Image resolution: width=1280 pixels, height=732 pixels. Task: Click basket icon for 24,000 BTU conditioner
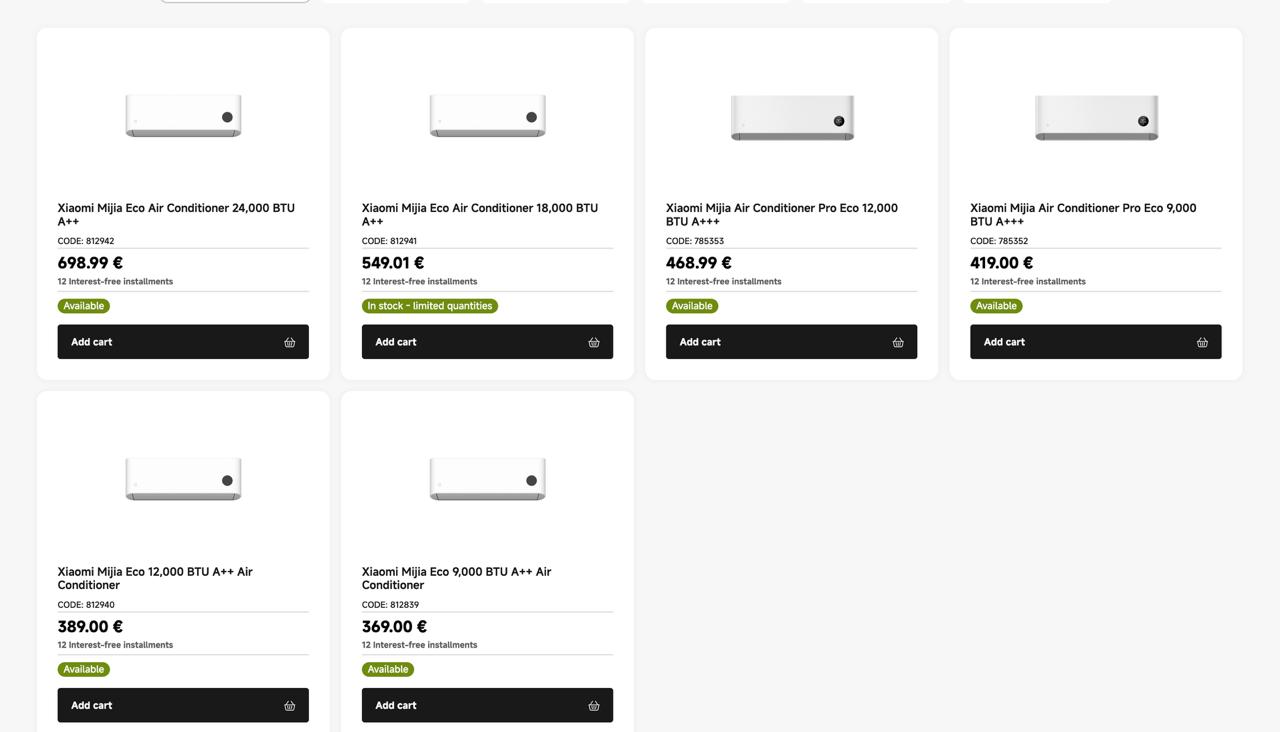(x=289, y=342)
